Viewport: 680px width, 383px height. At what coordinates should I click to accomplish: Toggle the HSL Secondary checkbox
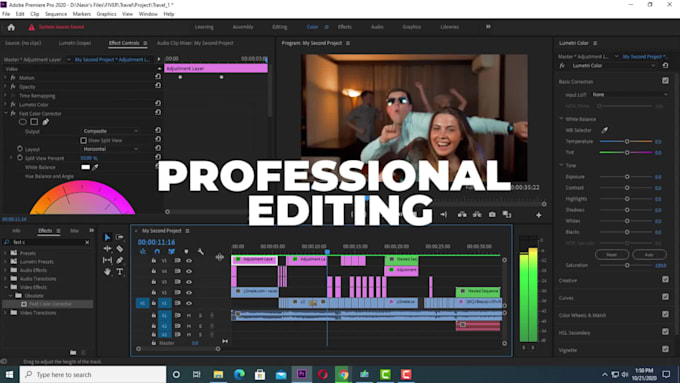coord(665,332)
